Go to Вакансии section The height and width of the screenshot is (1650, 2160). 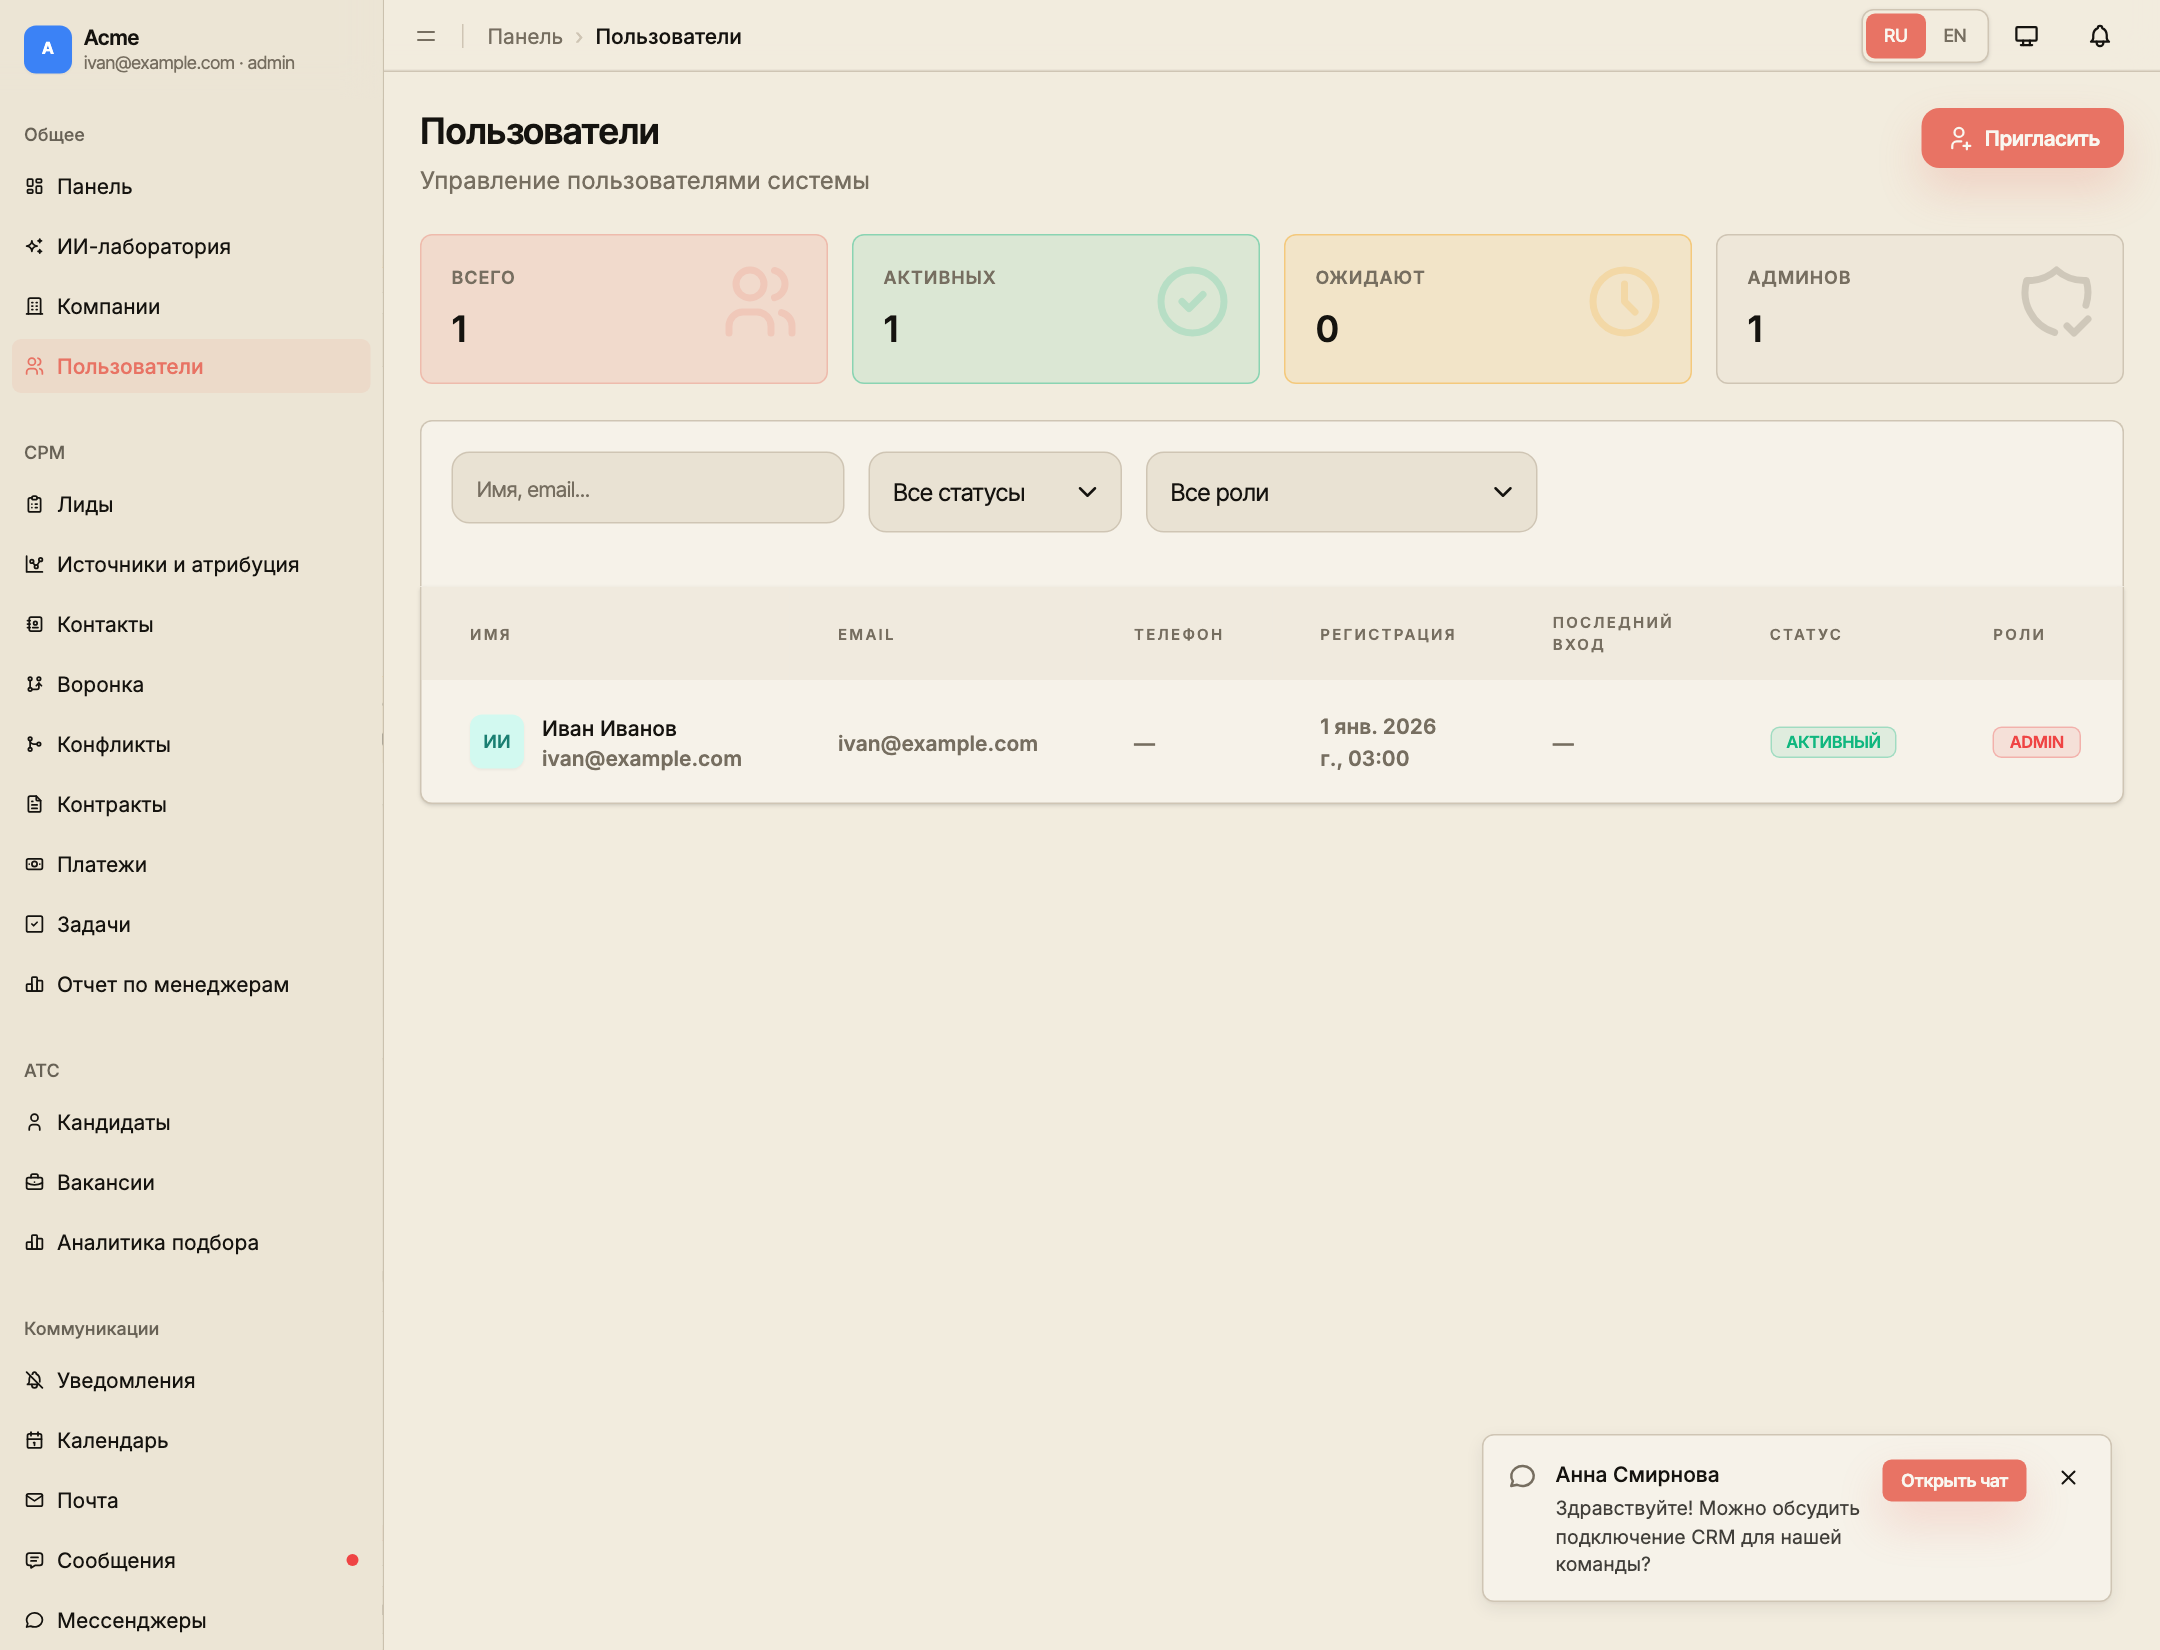pyautogui.click(x=191, y=1182)
